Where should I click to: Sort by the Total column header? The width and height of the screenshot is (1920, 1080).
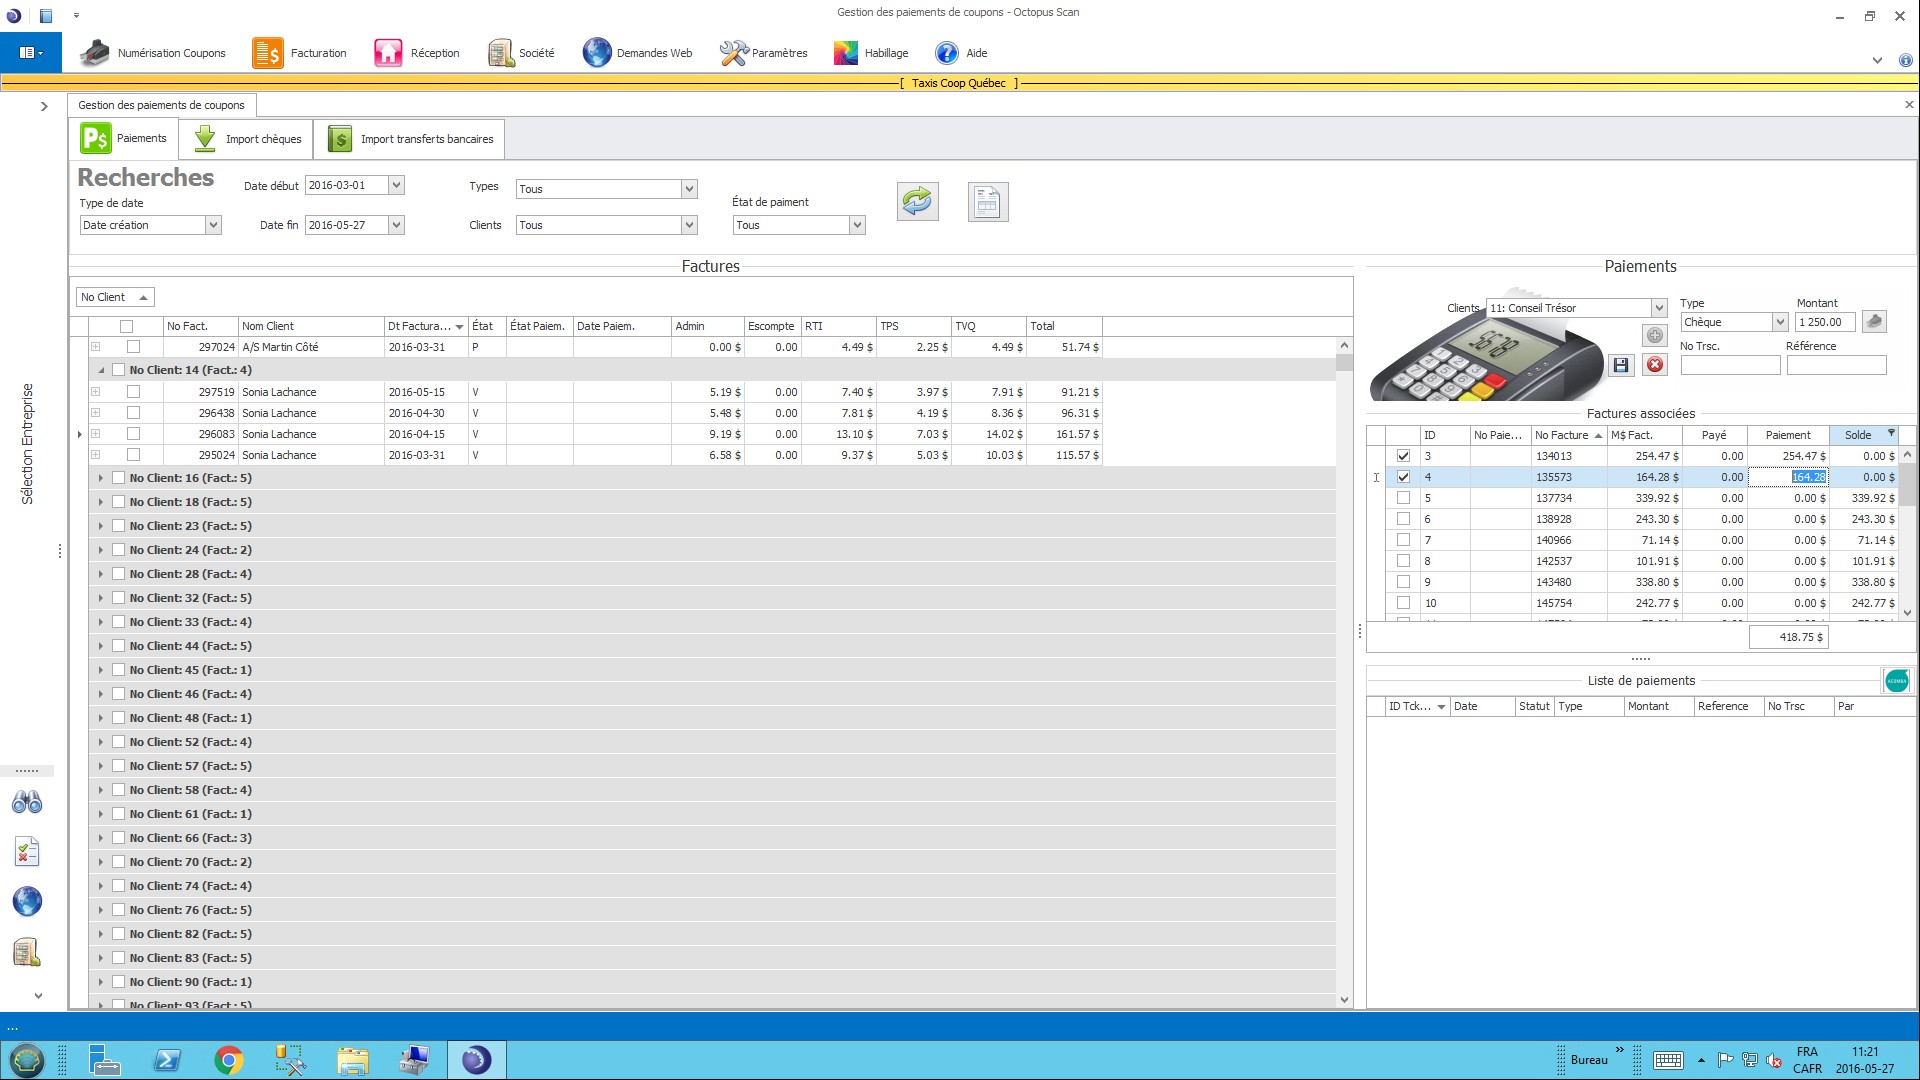click(1064, 326)
